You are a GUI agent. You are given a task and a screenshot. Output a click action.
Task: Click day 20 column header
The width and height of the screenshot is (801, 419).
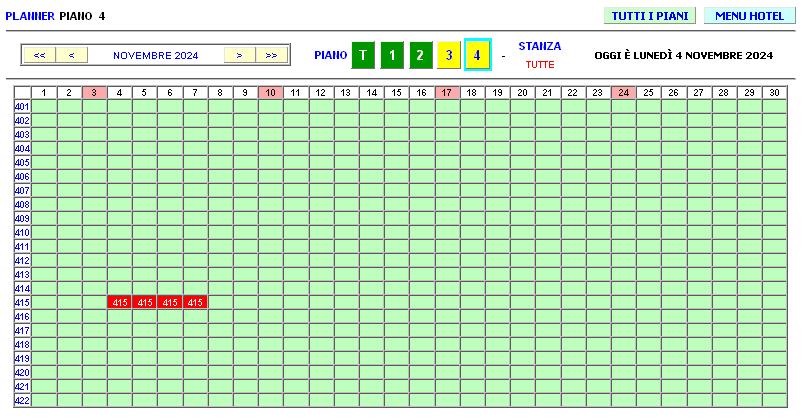point(522,92)
